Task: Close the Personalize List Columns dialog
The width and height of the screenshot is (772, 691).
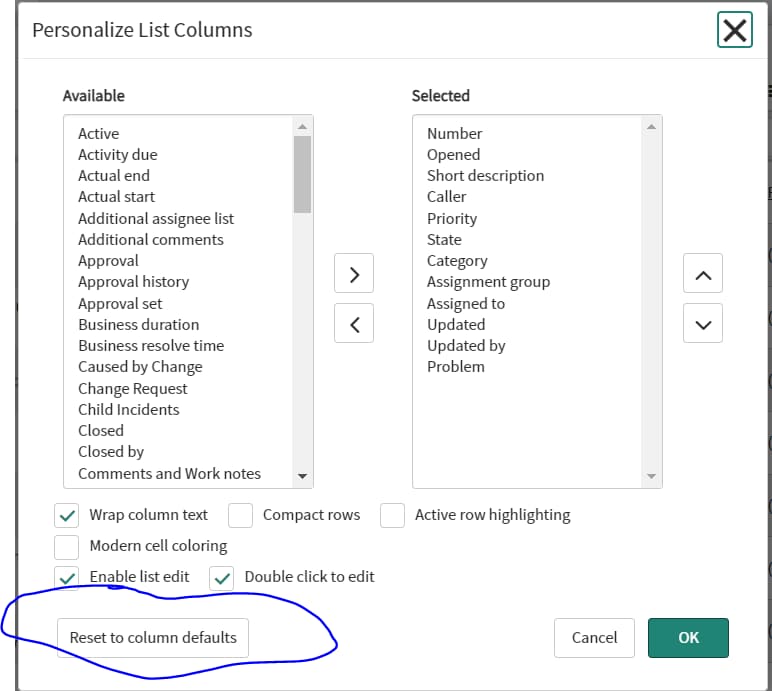Action: (734, 30)
